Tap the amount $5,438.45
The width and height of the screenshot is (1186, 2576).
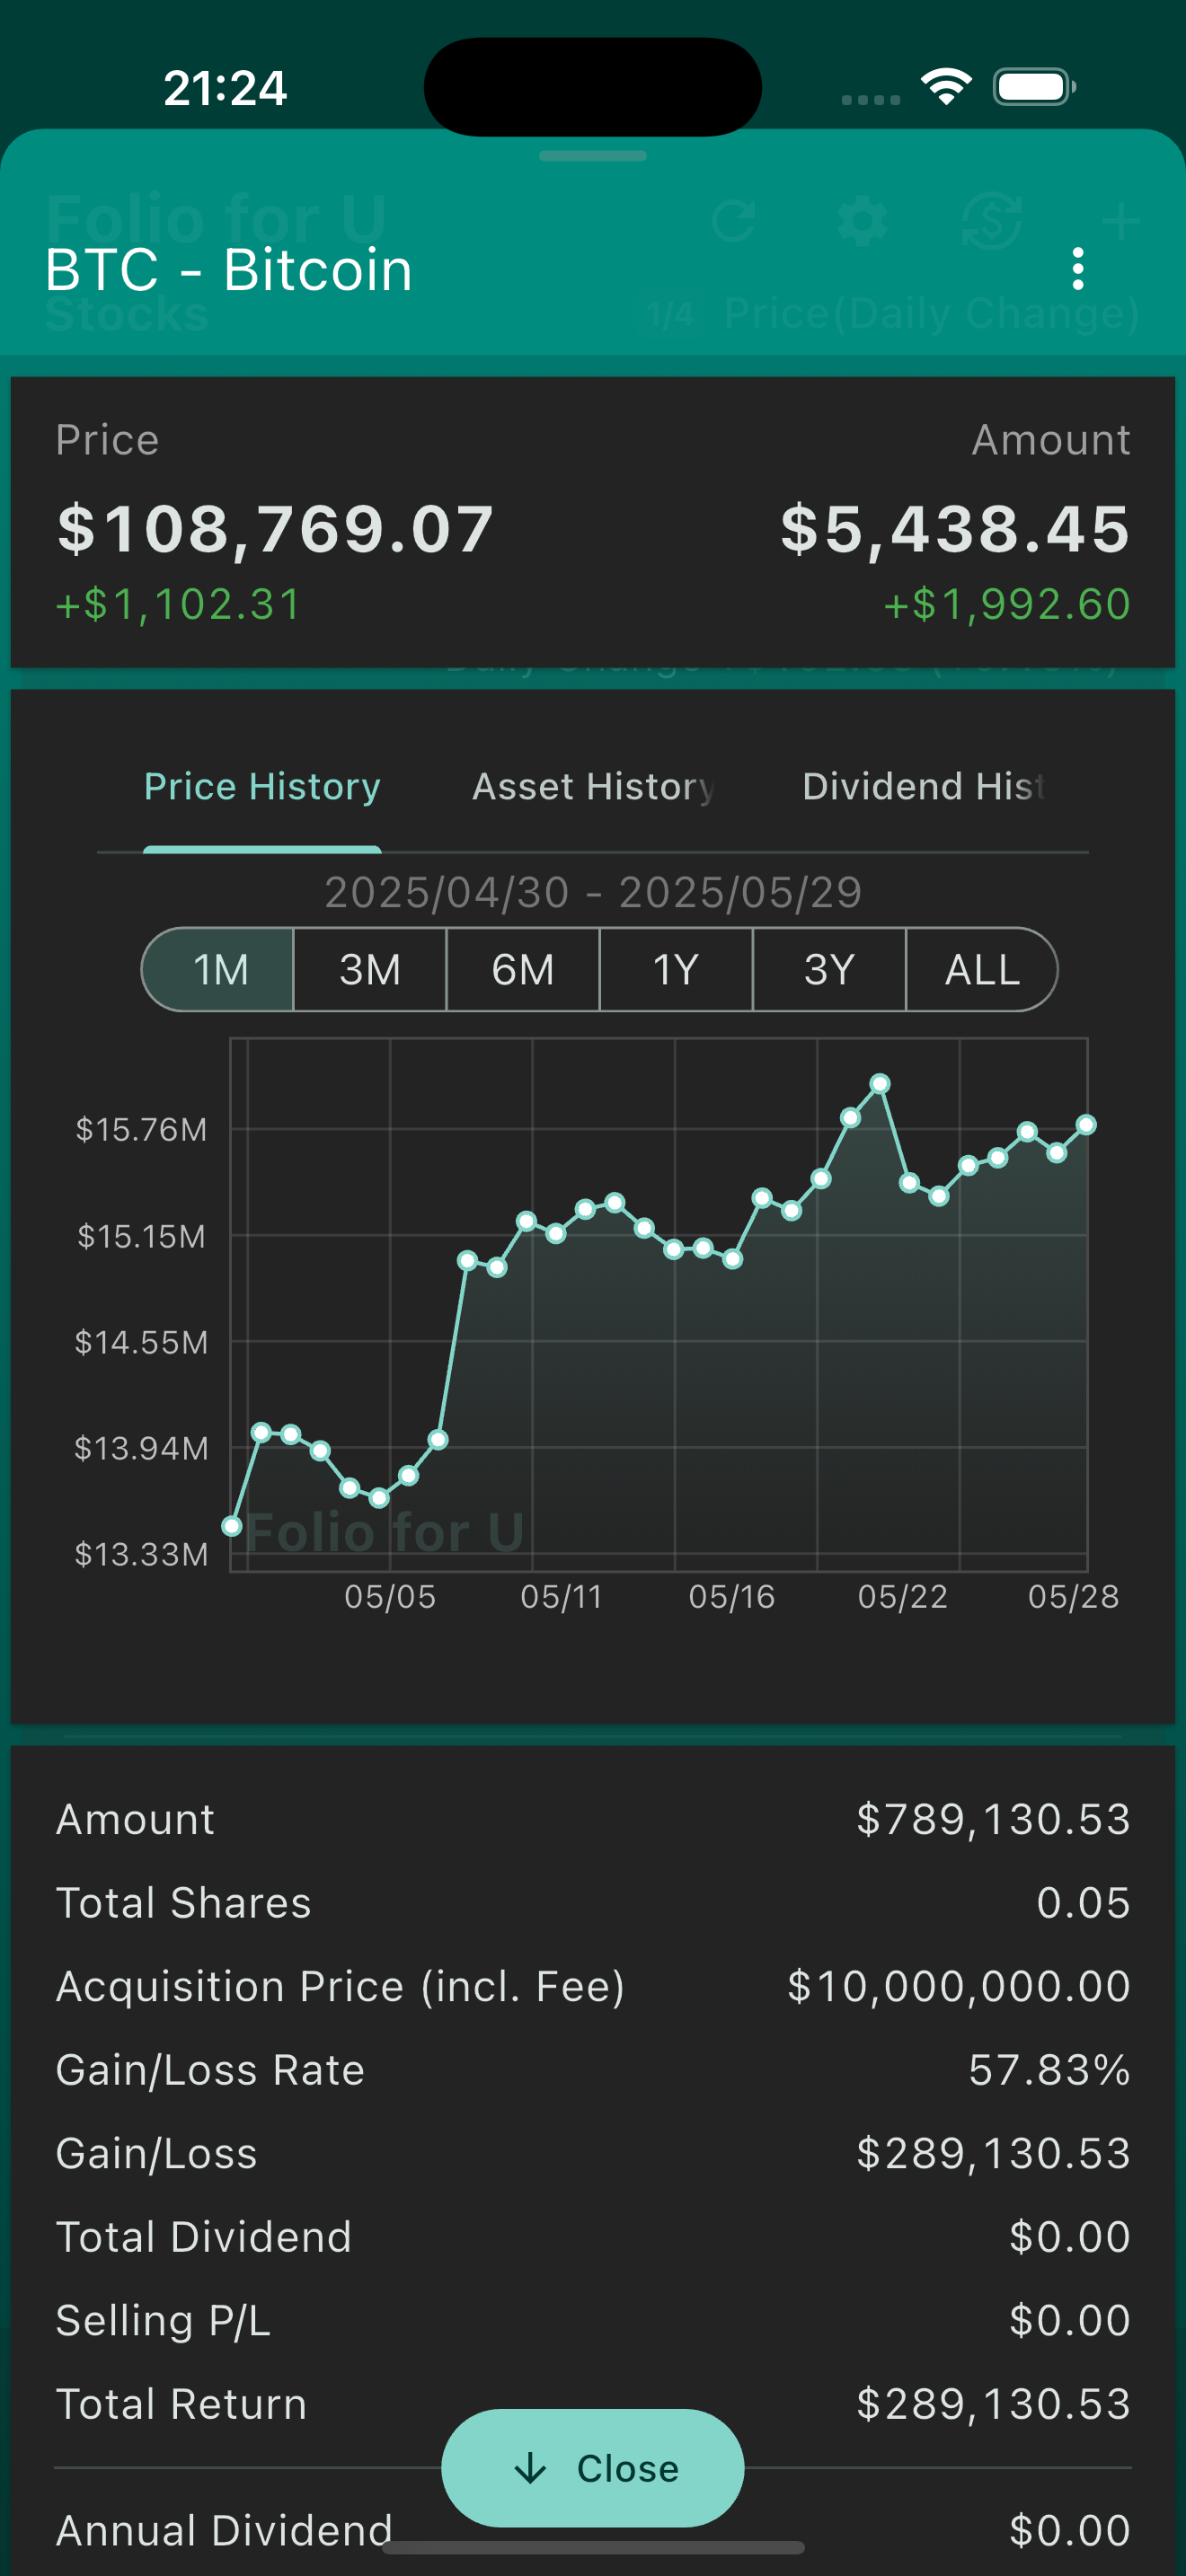(955, 528)
